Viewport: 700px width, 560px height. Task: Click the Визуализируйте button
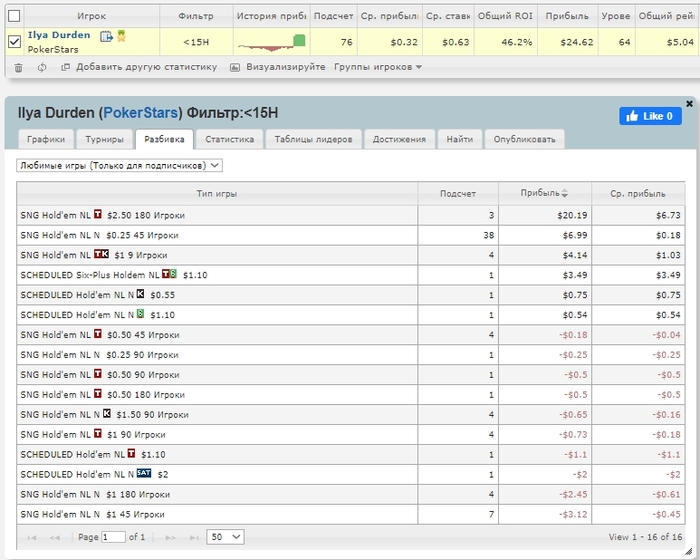286,67
